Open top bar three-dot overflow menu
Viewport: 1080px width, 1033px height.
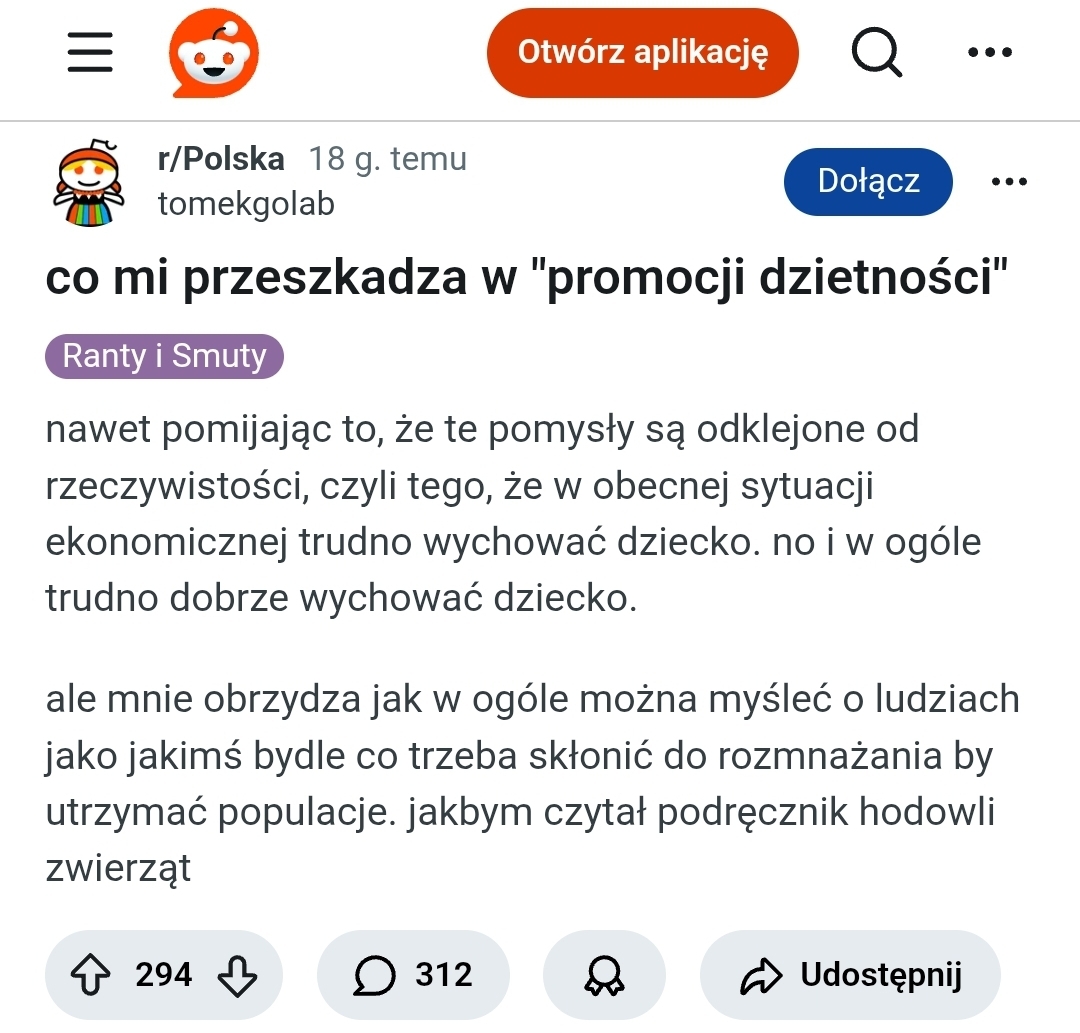pyautogui.click(x=990, y=52)
